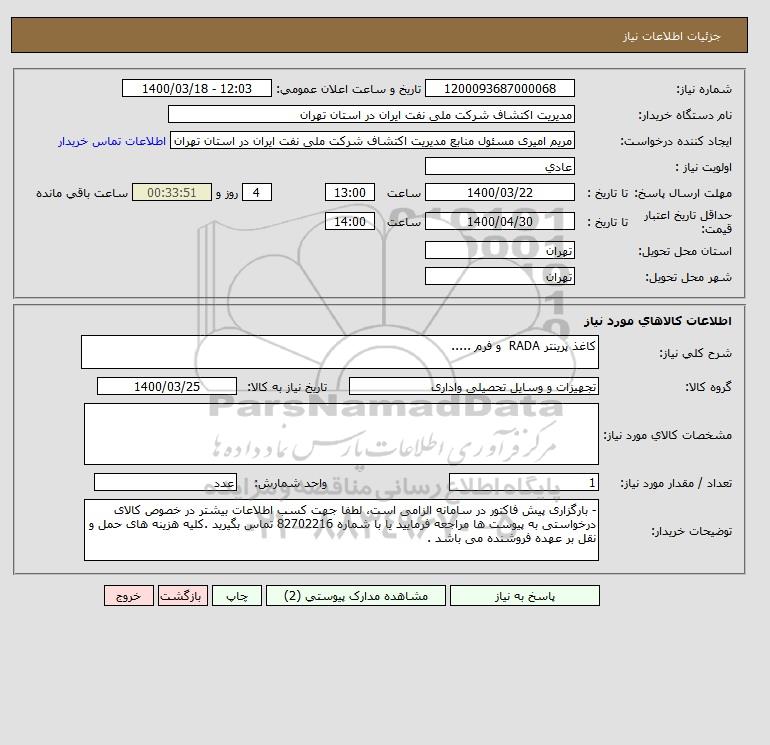Viewport: 770px width, 745px height.
Task: Click the price validity date 1400/04/30
Action: coord(499,221)
